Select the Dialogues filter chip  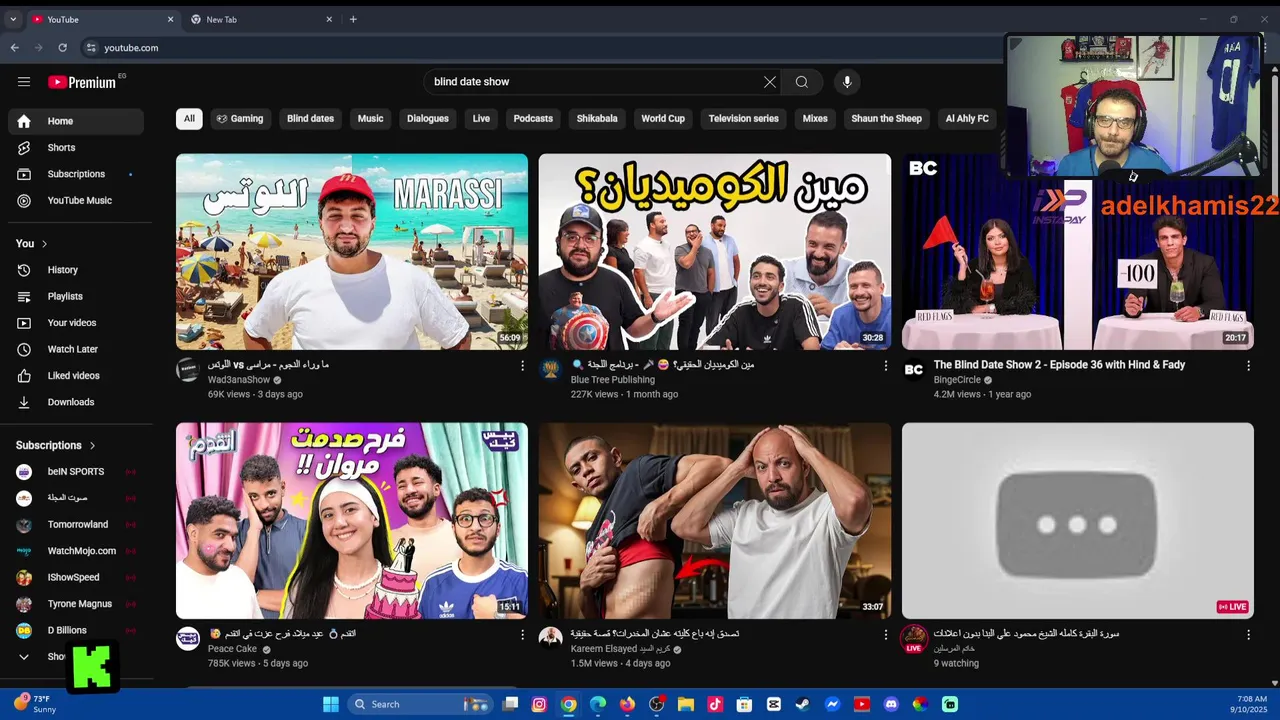[x=428, y=119]
